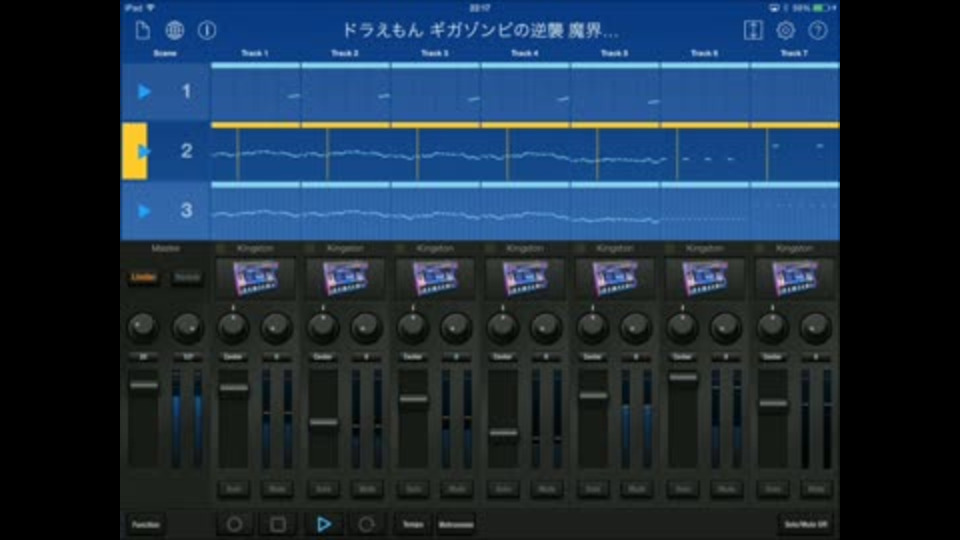
Task: Tap the square stop button in transport
Action: point(278,524)
